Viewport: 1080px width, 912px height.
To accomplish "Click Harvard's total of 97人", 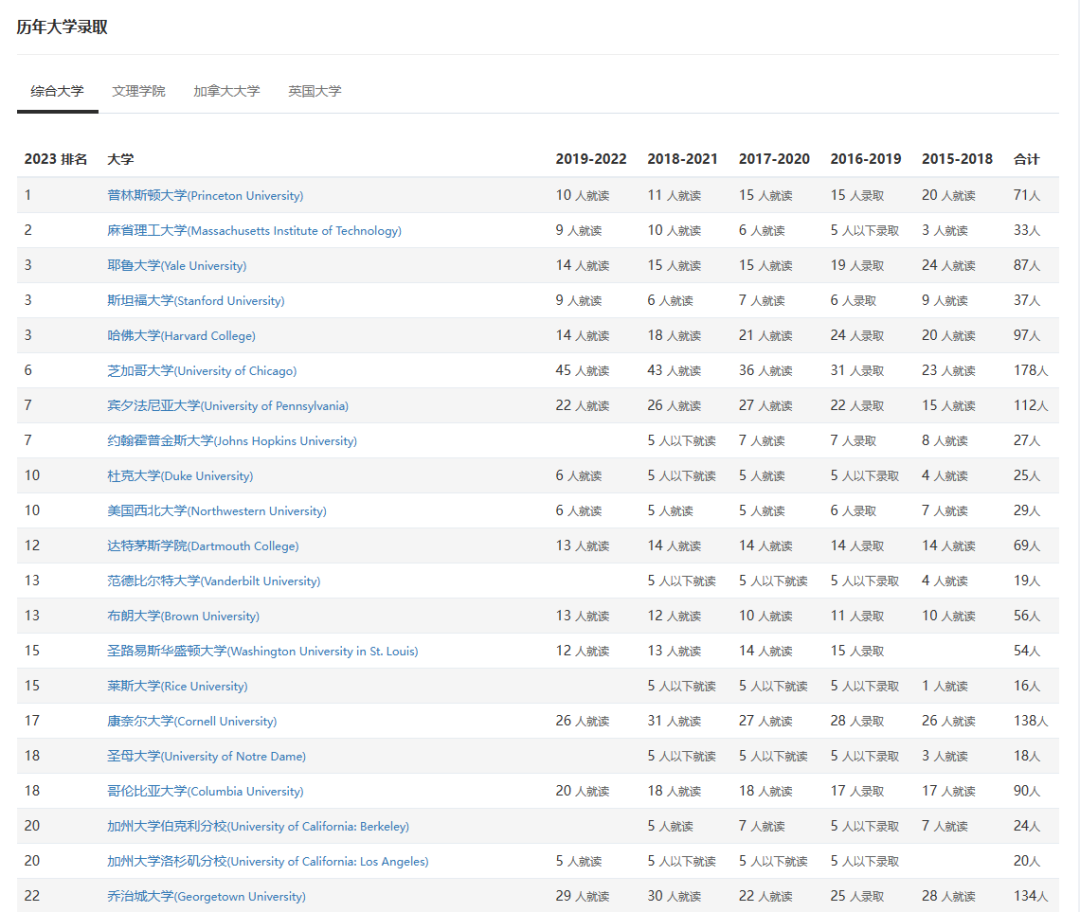I will [x=1027, y=335].
